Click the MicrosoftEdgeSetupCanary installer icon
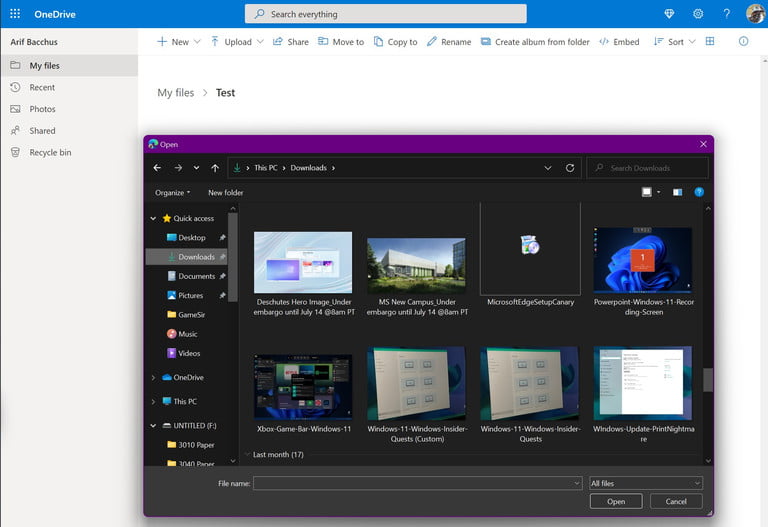 point(530,245)
